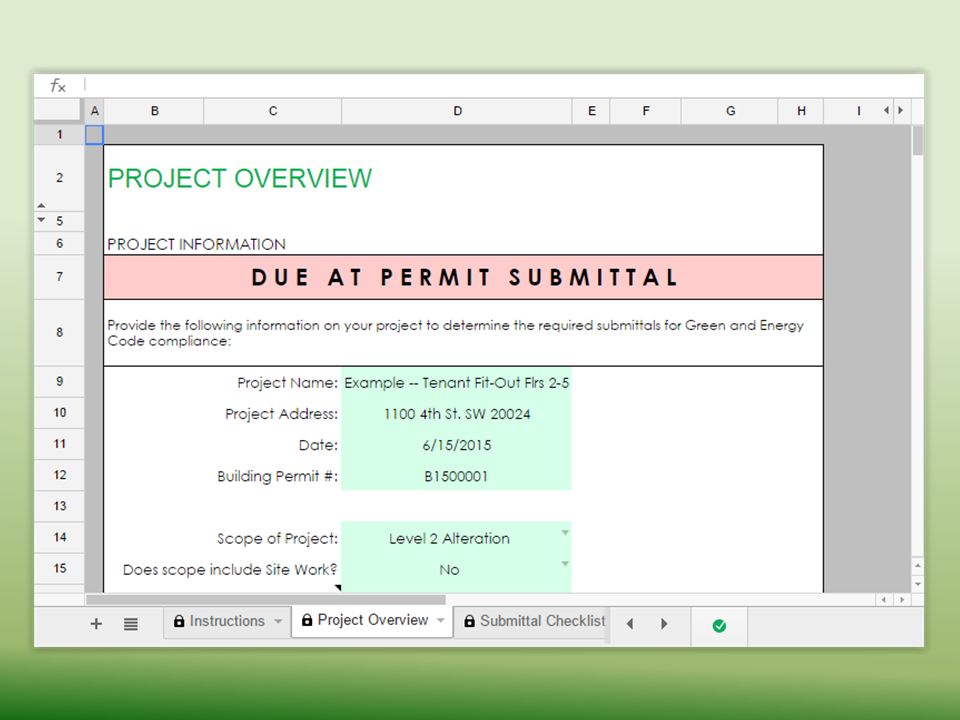Select row 14 header
Screen dimensions: 960x720
(59, 538)
